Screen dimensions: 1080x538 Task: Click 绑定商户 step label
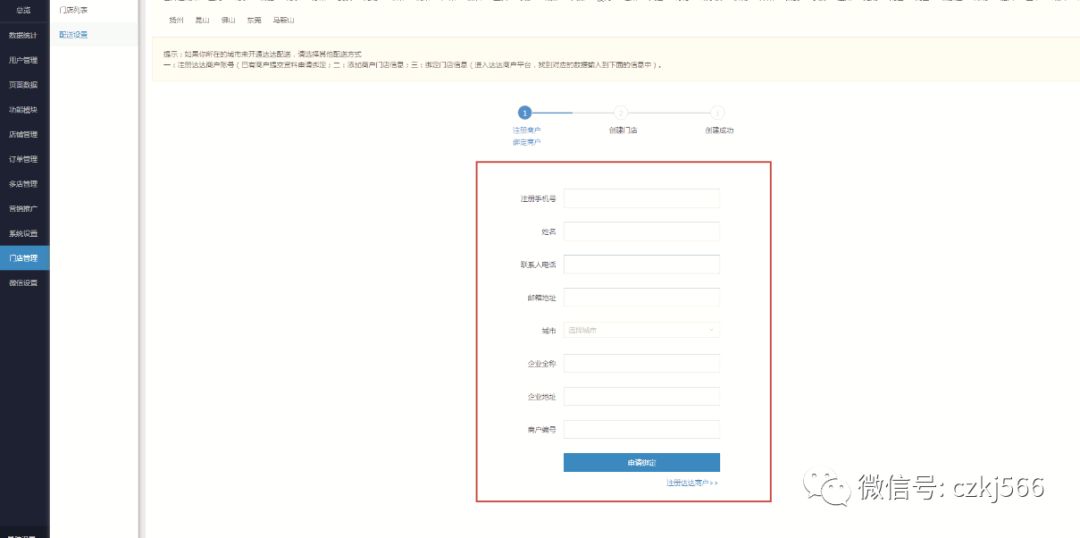coord(526,142)
